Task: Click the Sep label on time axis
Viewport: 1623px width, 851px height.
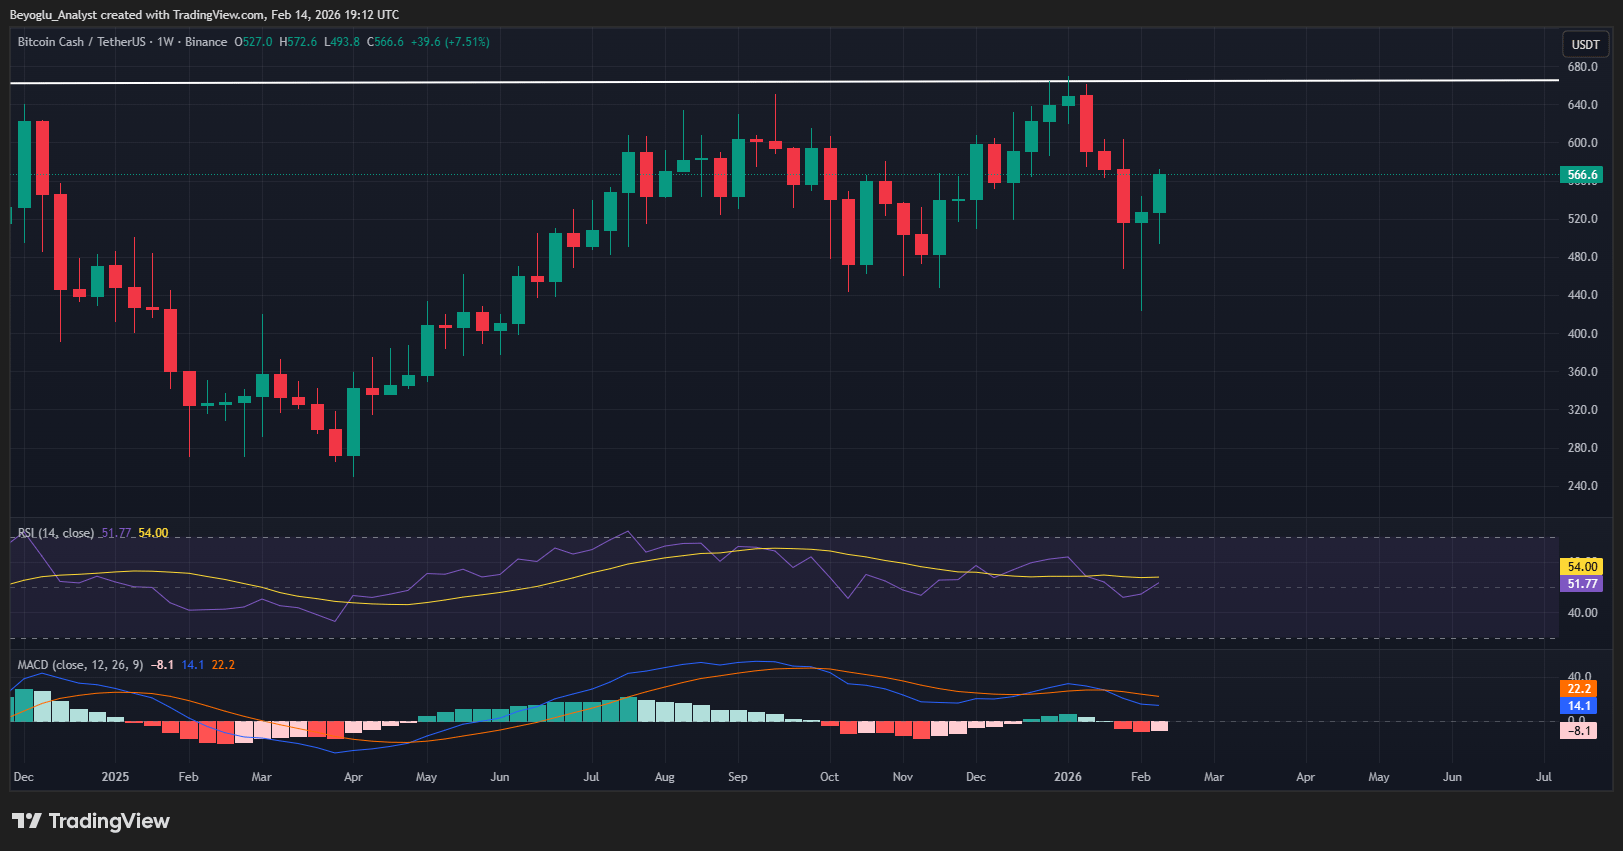Action: coord(738,777)
